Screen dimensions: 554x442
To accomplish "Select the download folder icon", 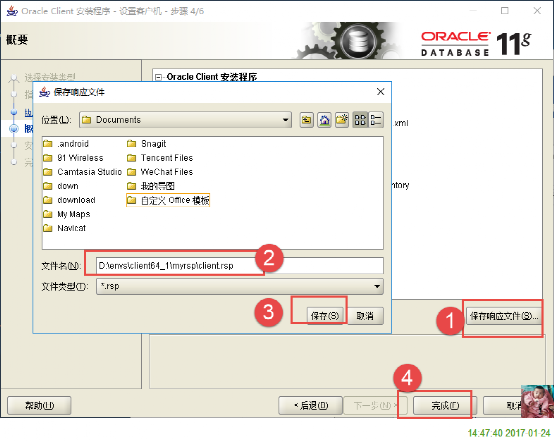I will click(48, 200).
